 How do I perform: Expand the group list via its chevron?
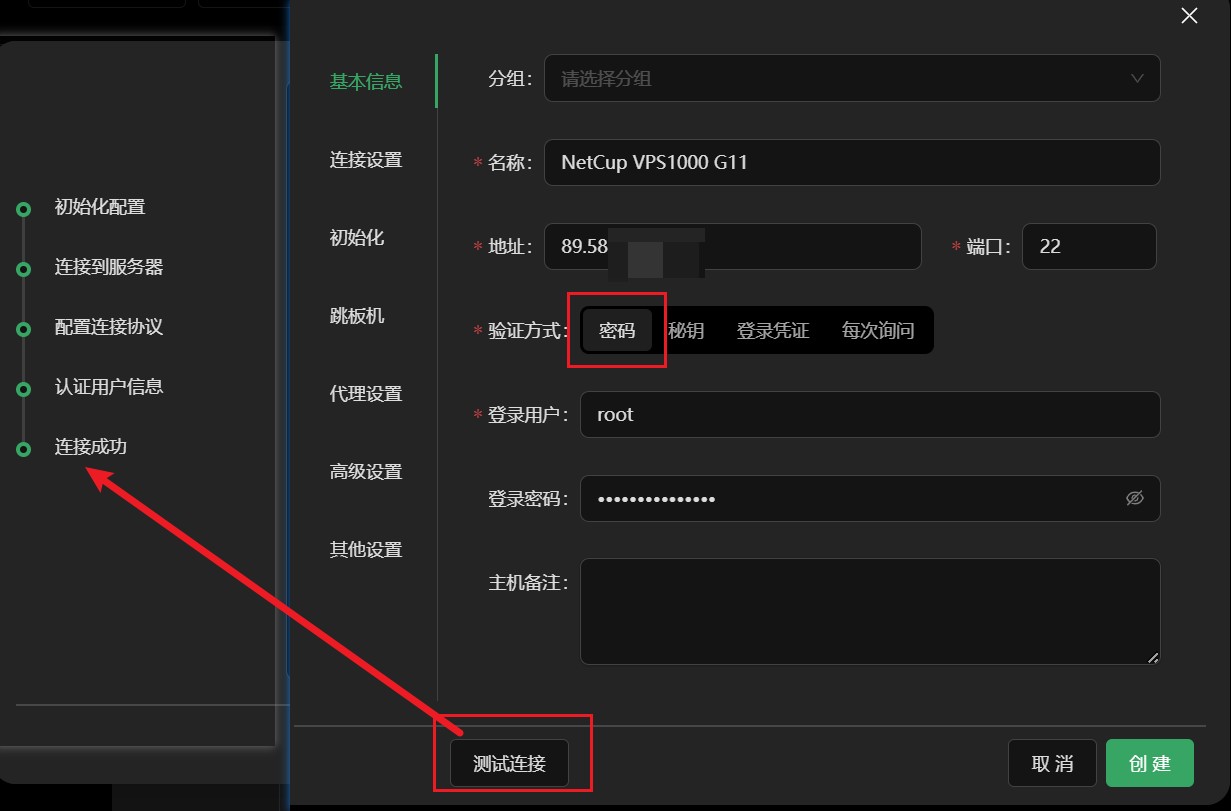1137,78
